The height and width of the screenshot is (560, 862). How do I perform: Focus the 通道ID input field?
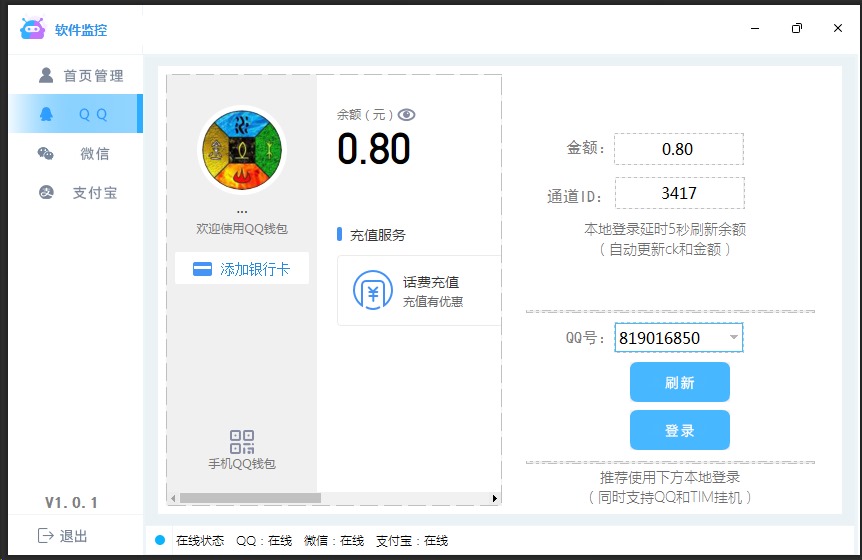click(679, 193)
